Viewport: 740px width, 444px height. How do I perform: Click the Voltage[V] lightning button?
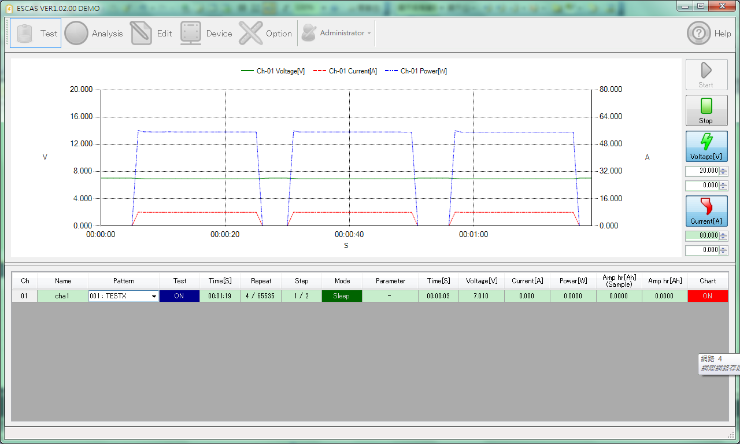pos(705,146)
